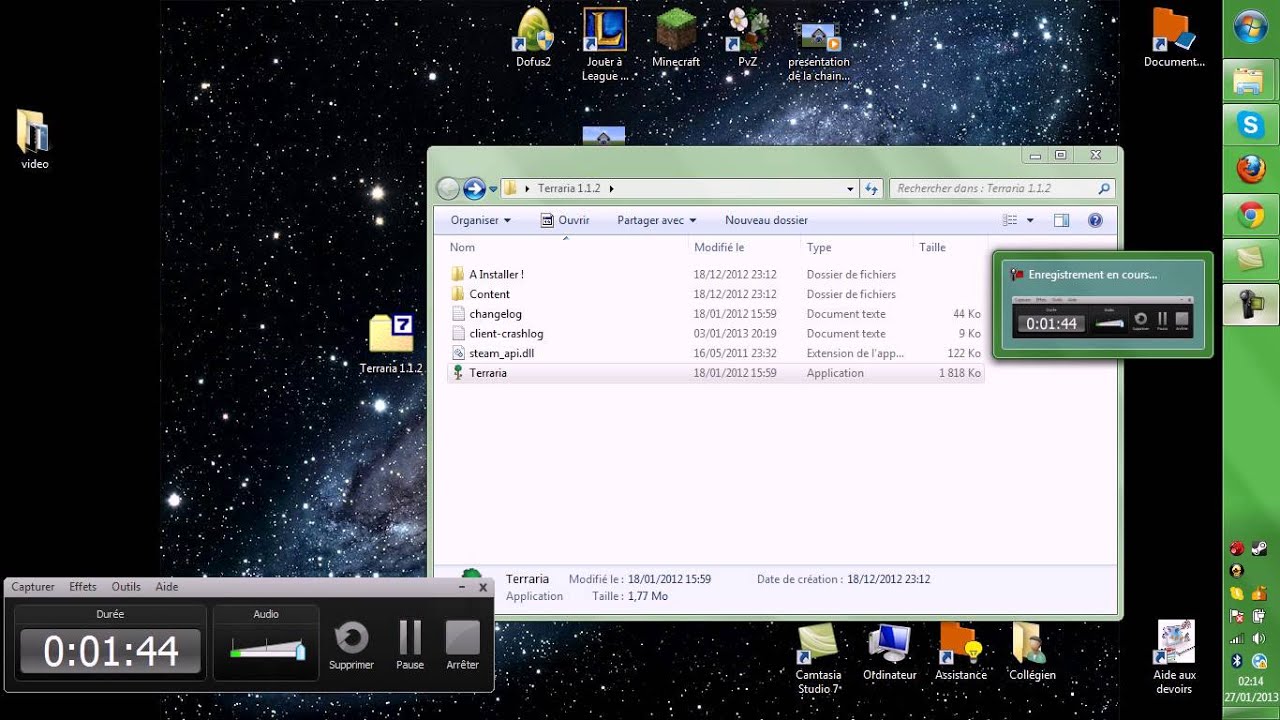This screenshot has height=720, width=1280.
Task: Launch Firefox from the taskbar
Action: pyautogui.click(x=1251, y=169)
